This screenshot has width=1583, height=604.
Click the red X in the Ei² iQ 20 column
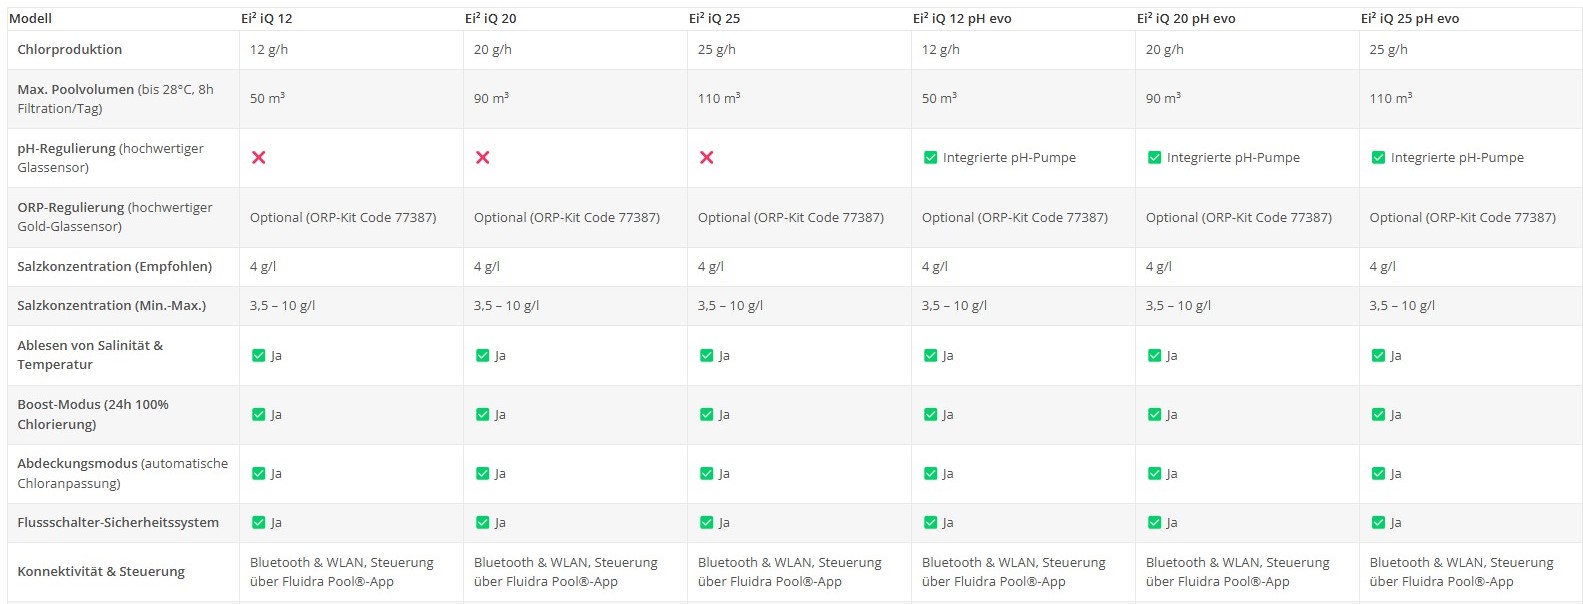point(482,157)
